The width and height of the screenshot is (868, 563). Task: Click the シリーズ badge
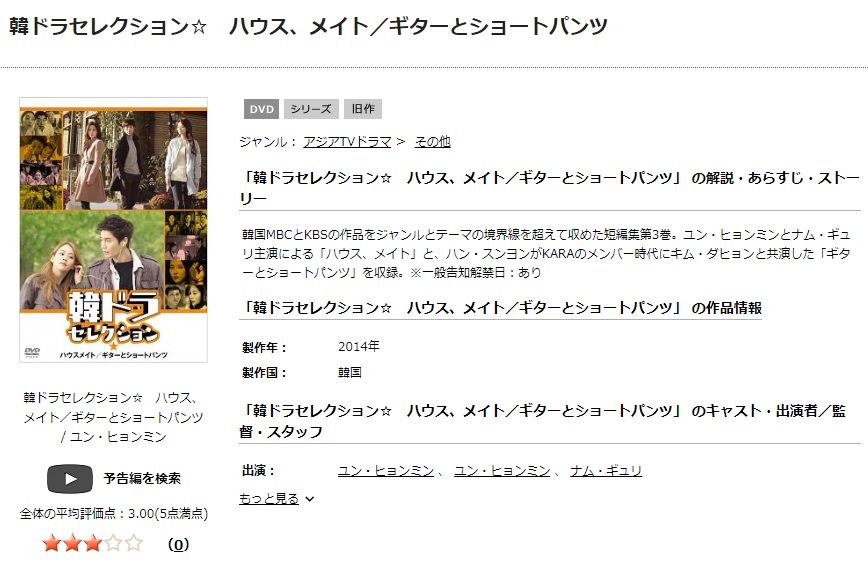click(311, 109)
